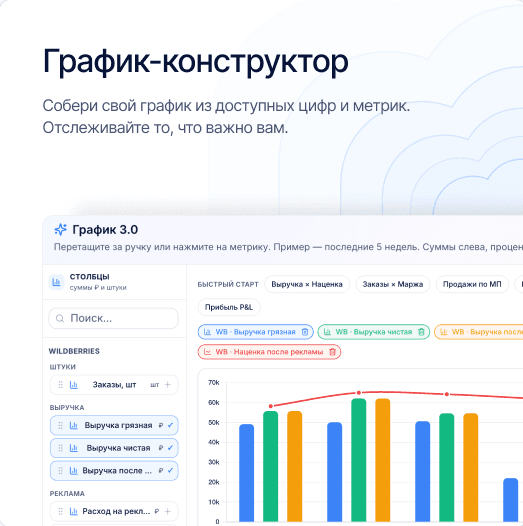The image size is (523, 526).
Task: Click the БЫСТРЫЙ СТАРТ label
Action: point(228,284)
